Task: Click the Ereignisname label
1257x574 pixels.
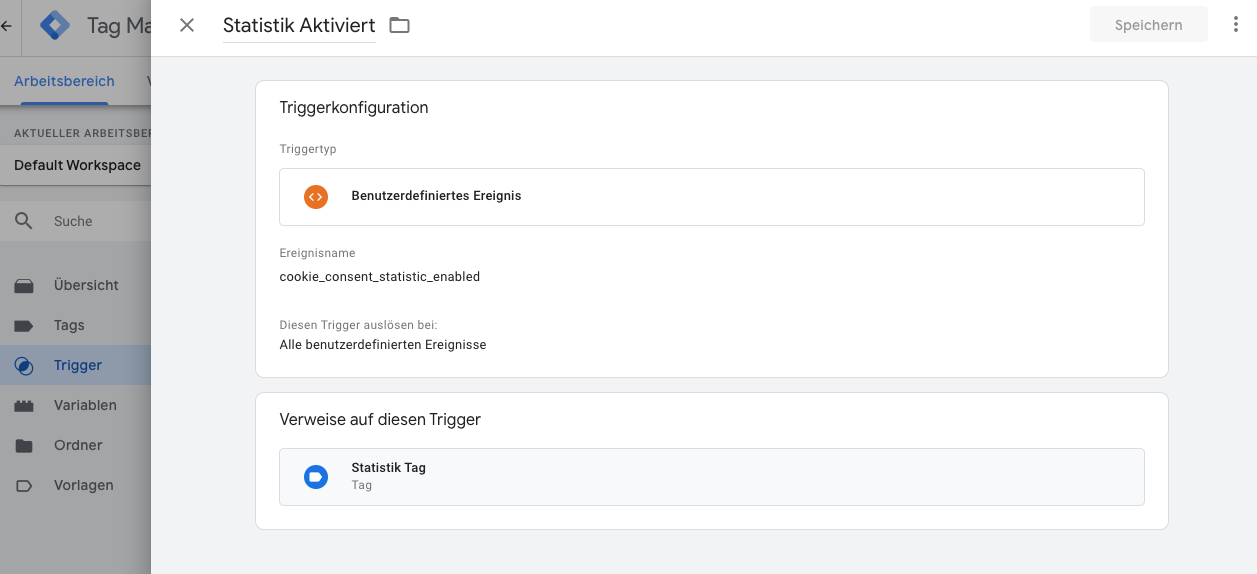Action: (317, 253)
